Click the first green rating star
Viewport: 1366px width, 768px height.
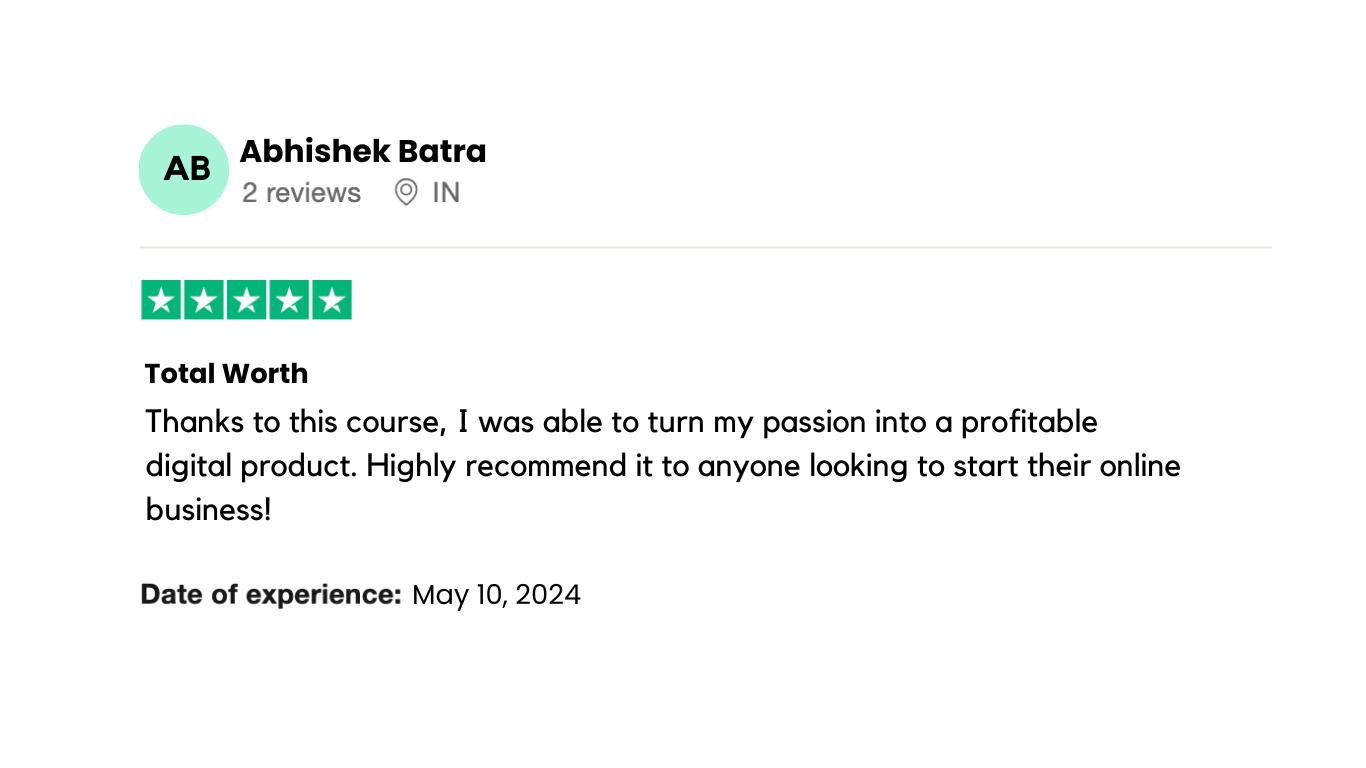pos(162,300)
